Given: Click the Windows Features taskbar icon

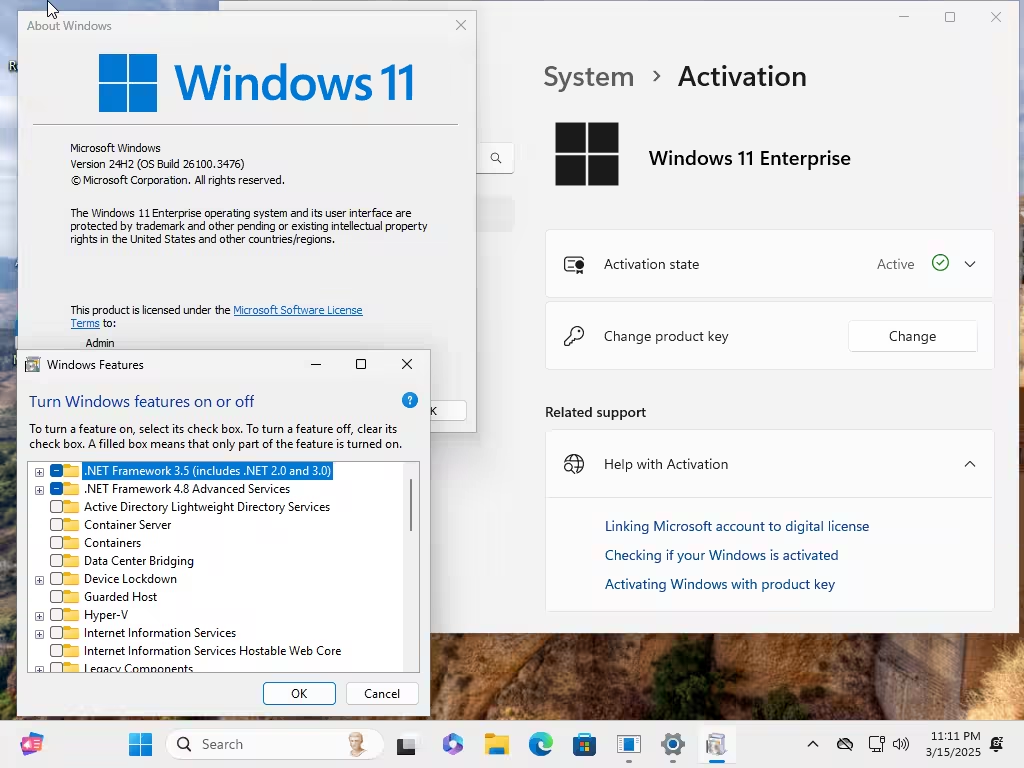Looking at the screenshot, I should 716,744.
